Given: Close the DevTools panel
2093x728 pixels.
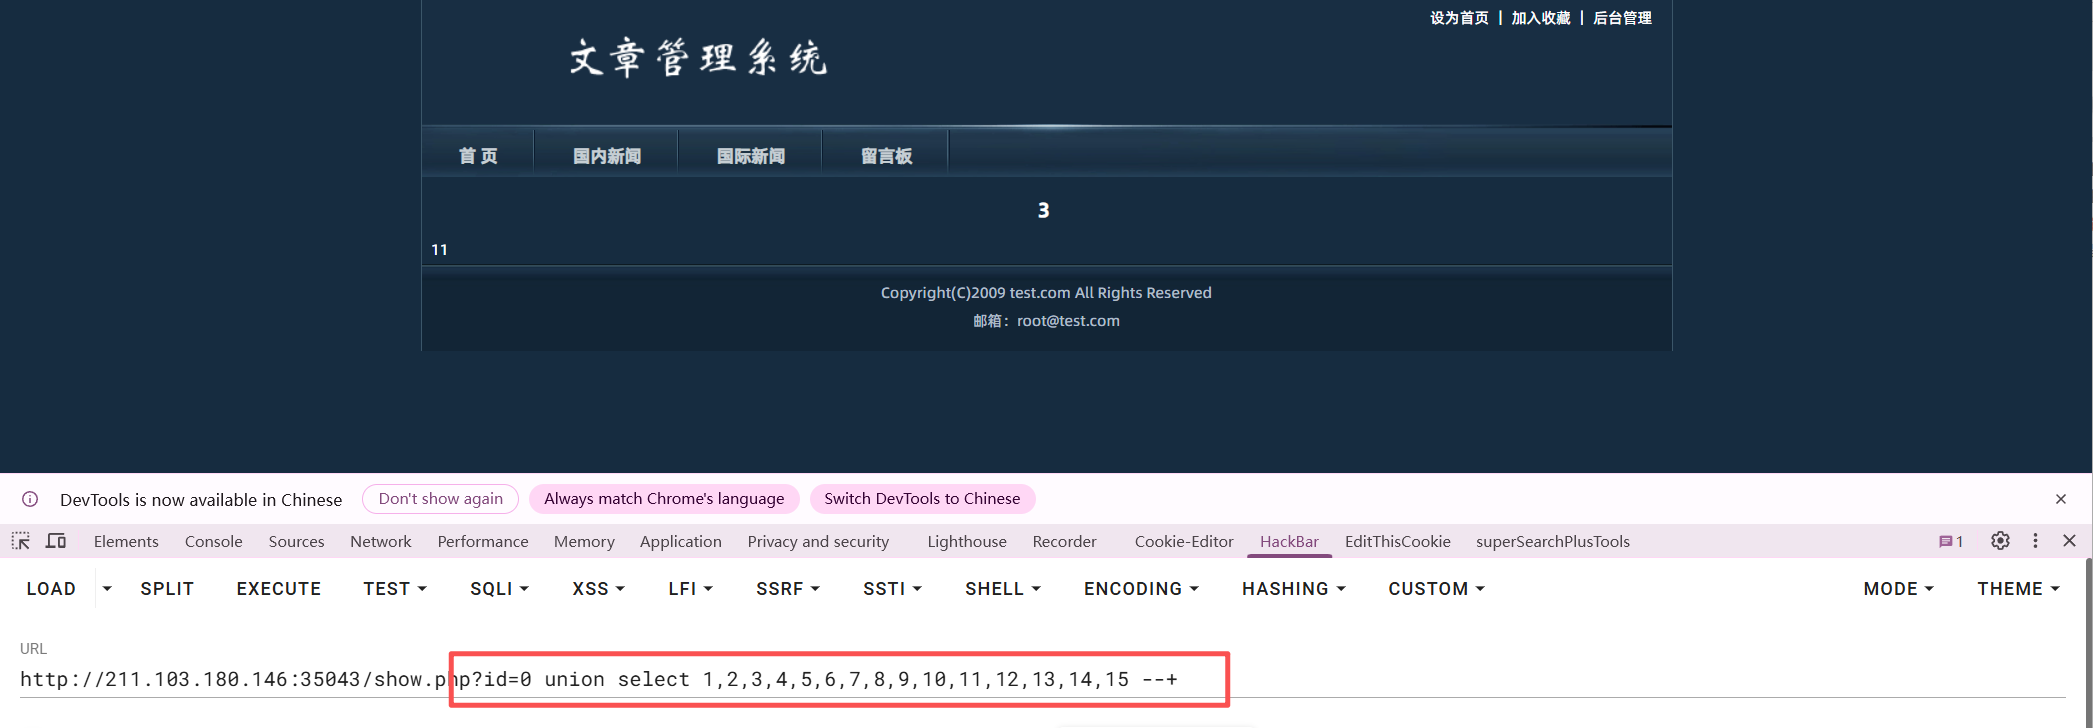Looking at the screenshot, I should pyautogui.click(x=2070, y=541).
